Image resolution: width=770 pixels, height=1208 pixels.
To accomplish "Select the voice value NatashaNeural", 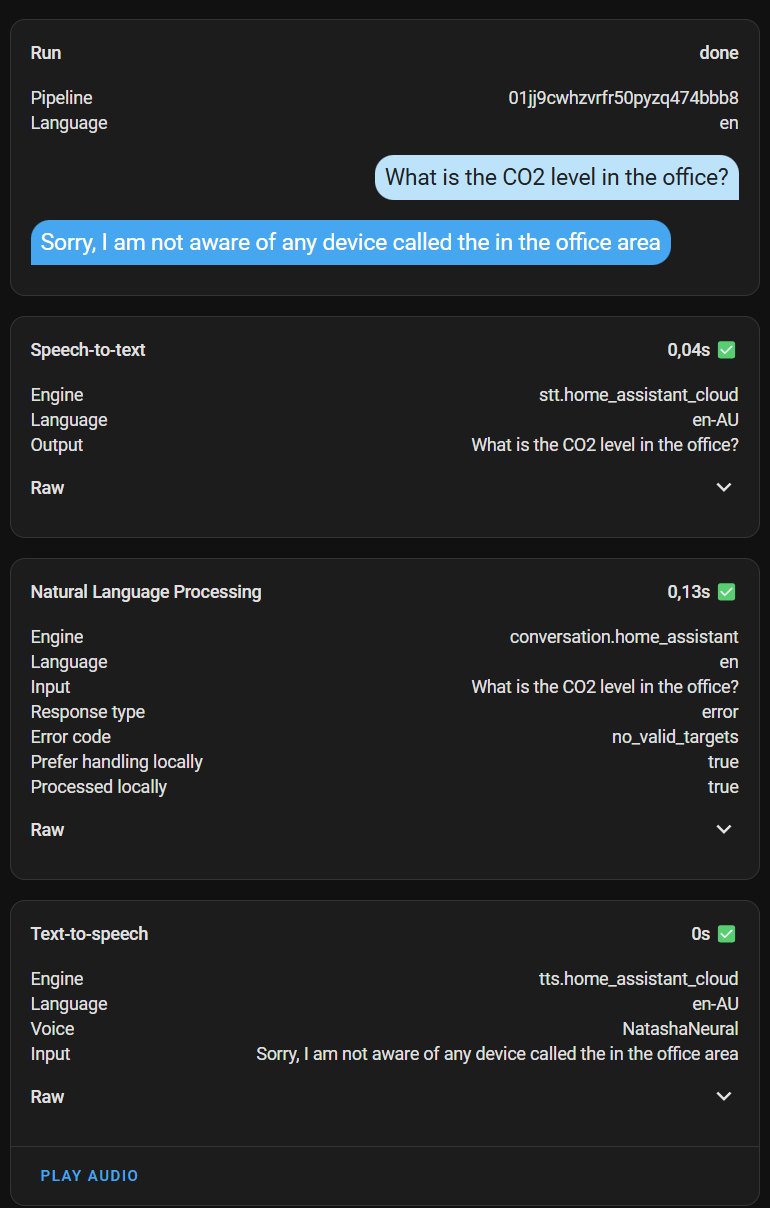I will [680, 1029].
